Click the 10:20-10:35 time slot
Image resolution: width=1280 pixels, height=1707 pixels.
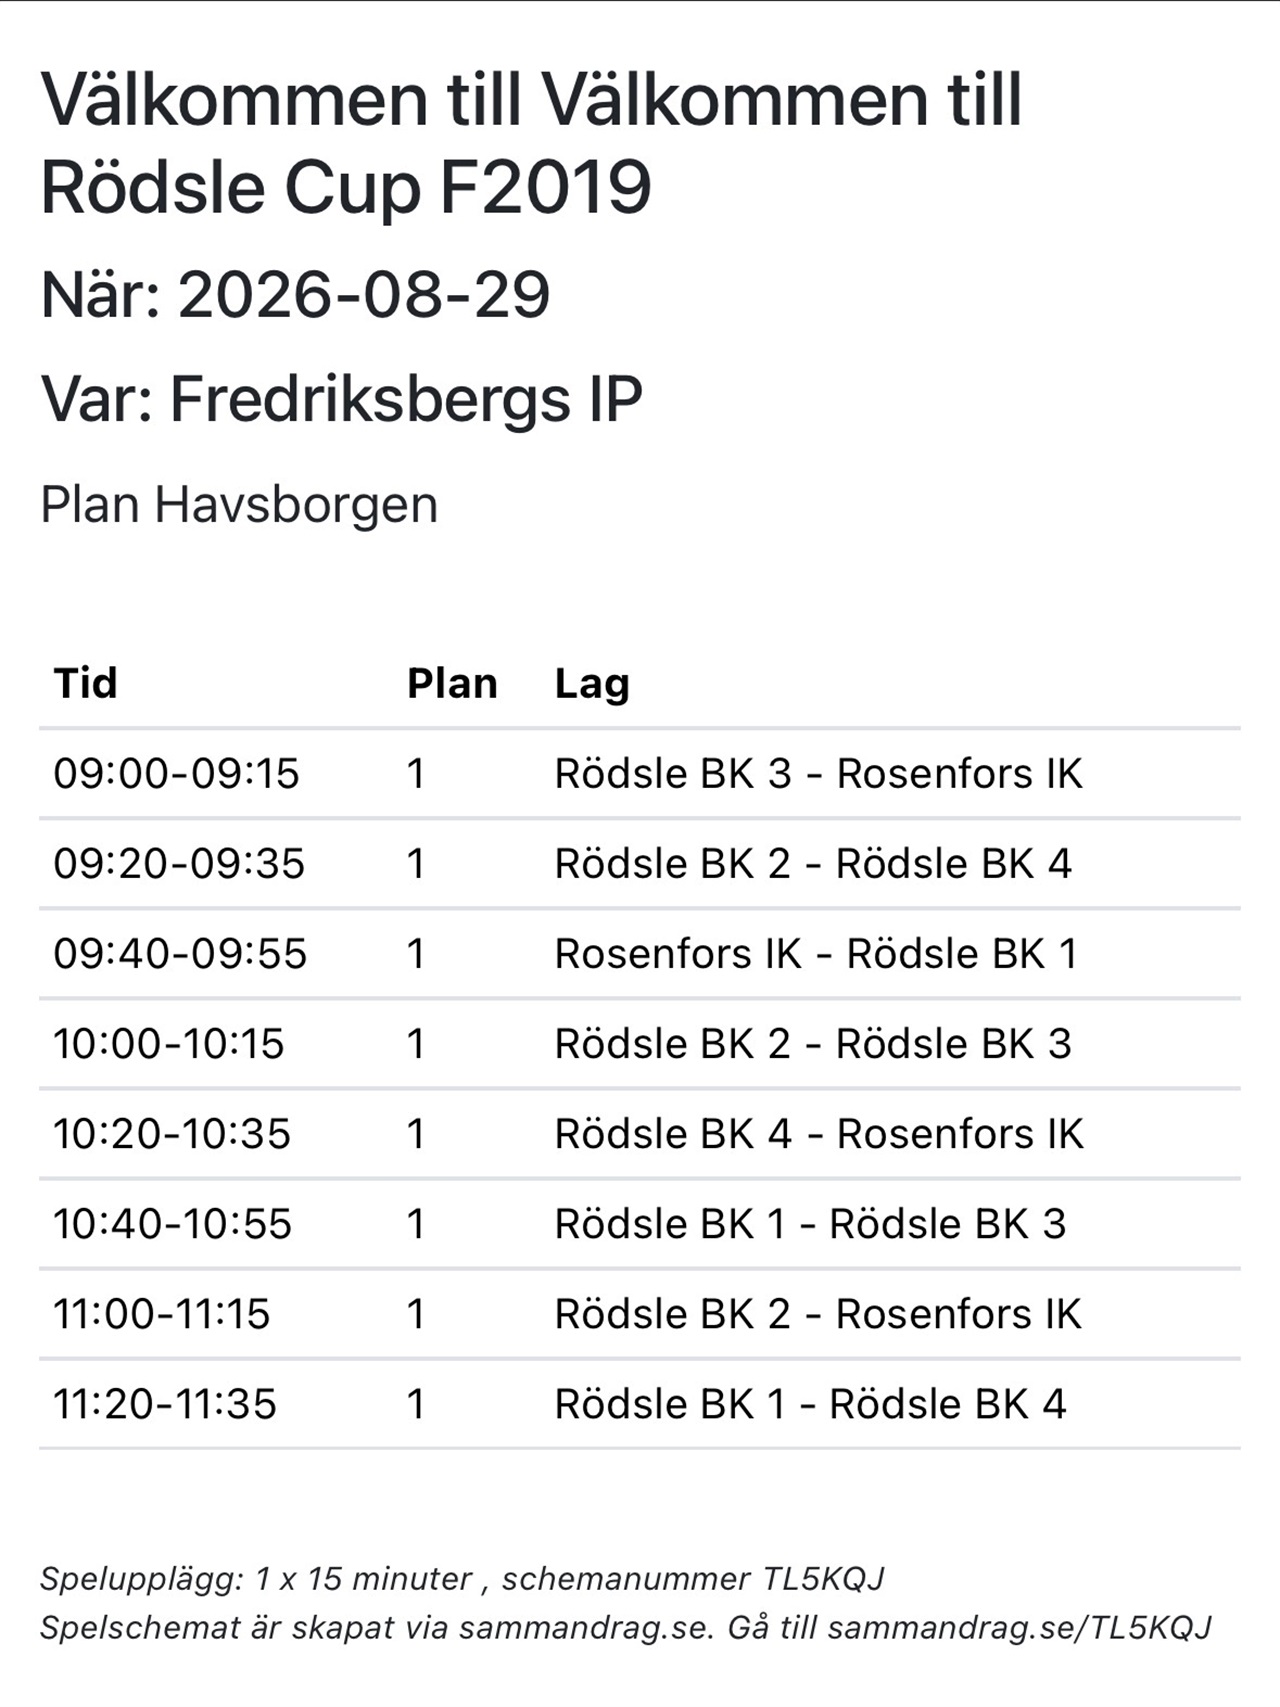pos(172,1134)
